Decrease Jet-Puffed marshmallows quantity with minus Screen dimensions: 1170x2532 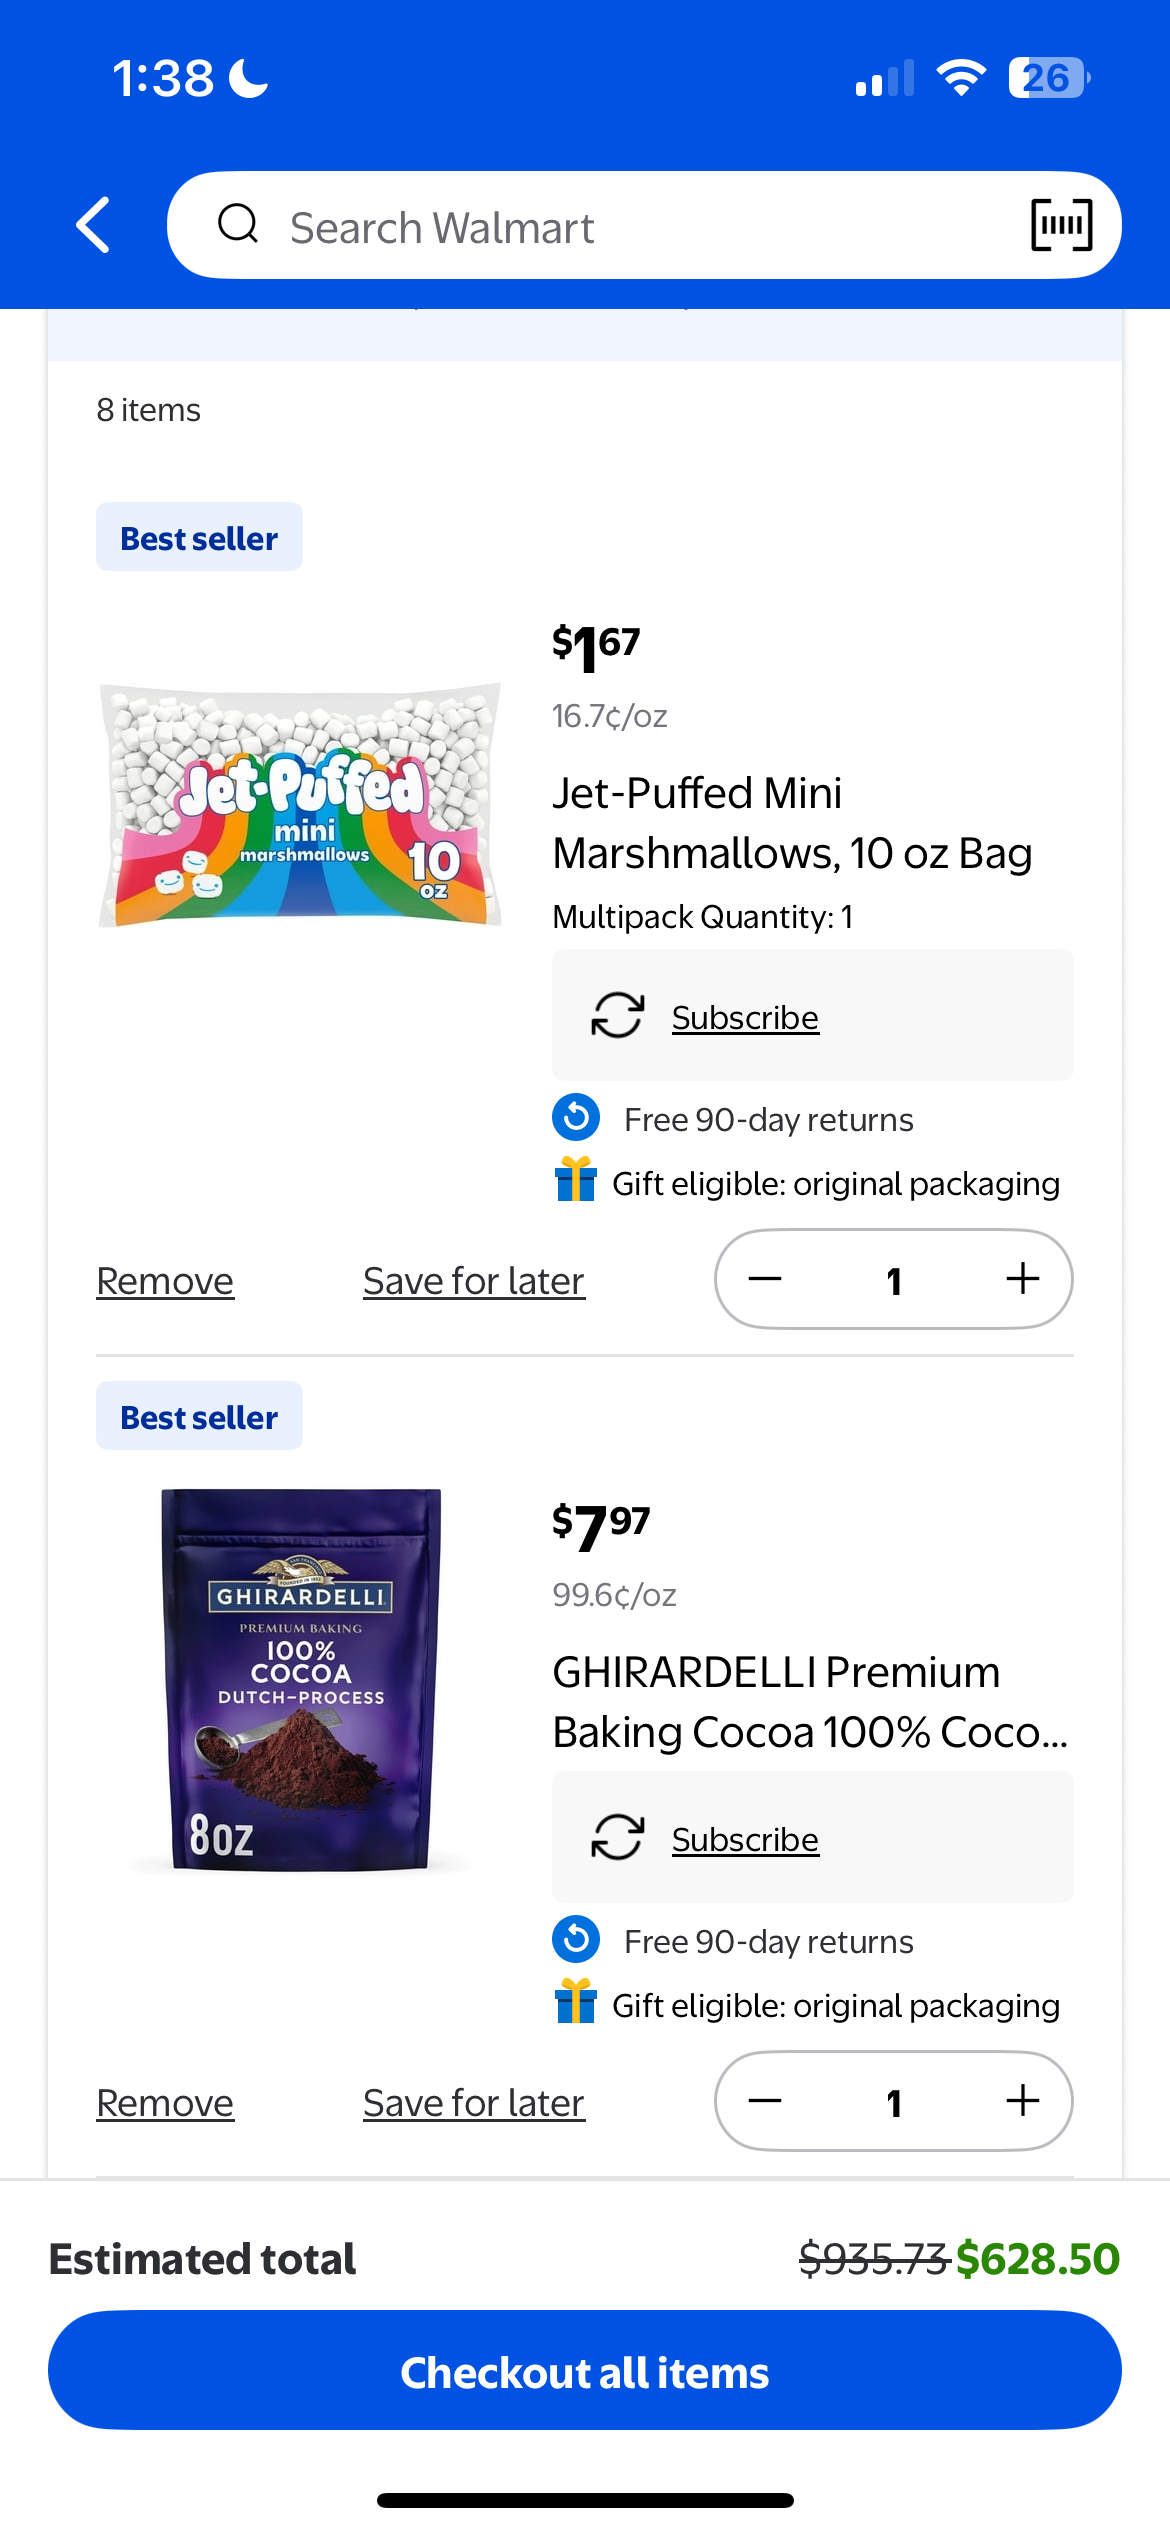tap(765, 1279)
